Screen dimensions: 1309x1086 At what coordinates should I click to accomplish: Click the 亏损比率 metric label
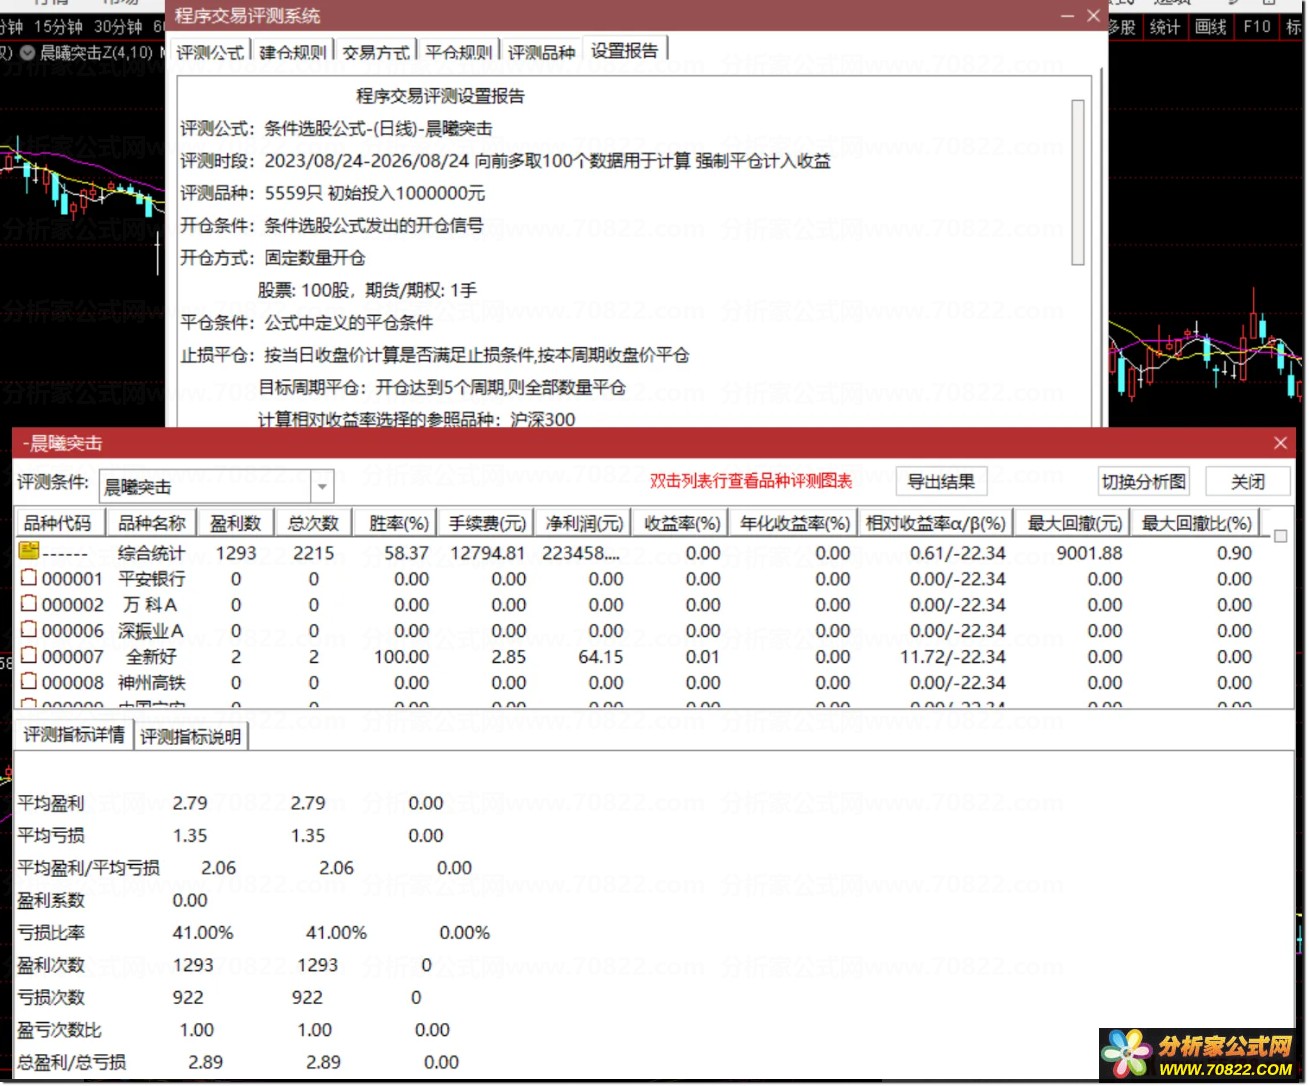(x=51, y=933)
